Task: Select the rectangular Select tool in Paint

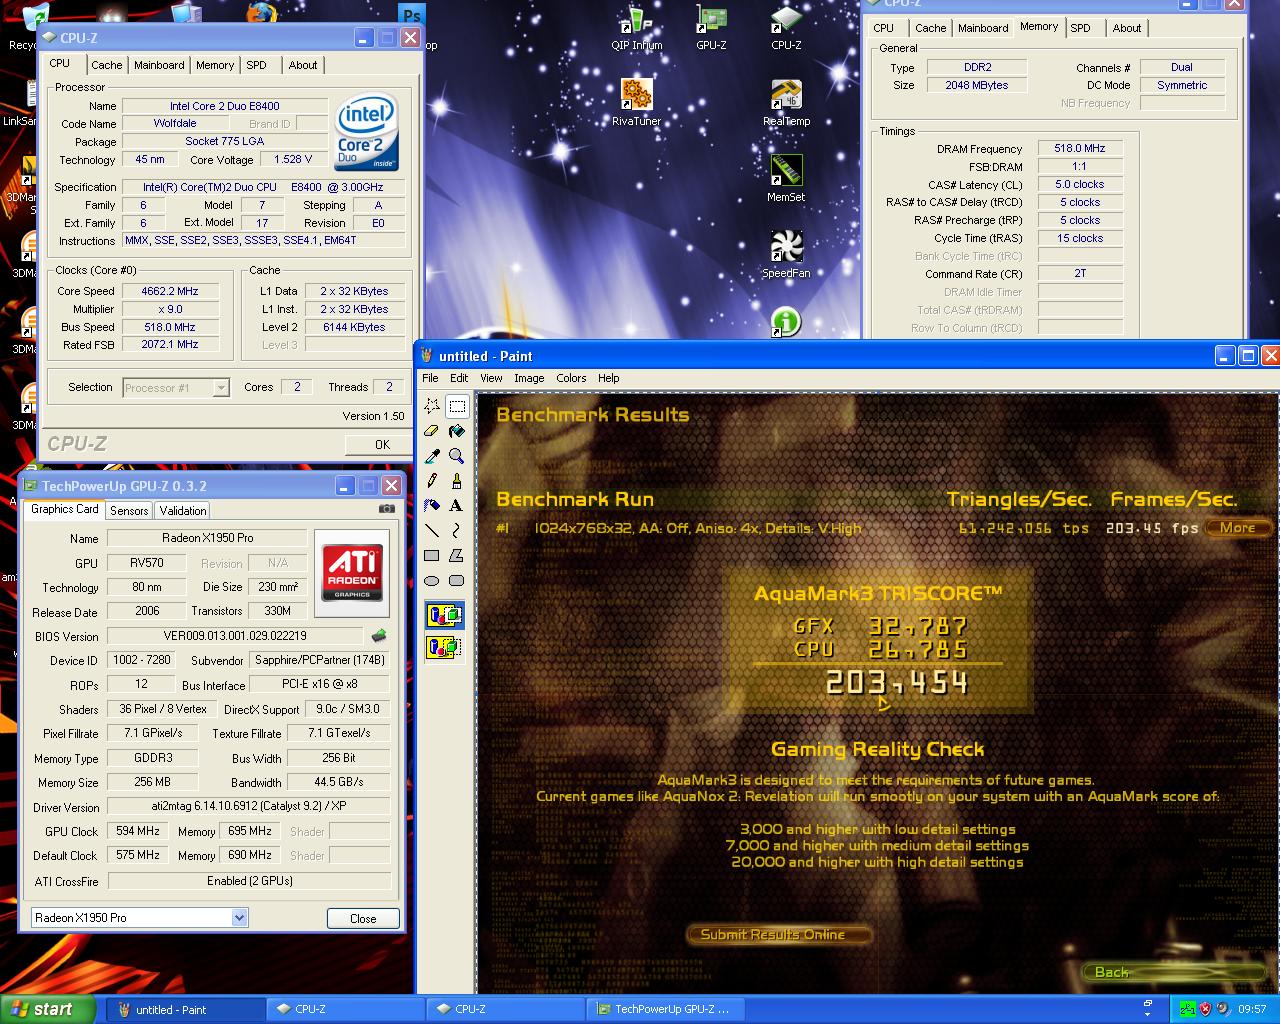Action: coord(457,406)
